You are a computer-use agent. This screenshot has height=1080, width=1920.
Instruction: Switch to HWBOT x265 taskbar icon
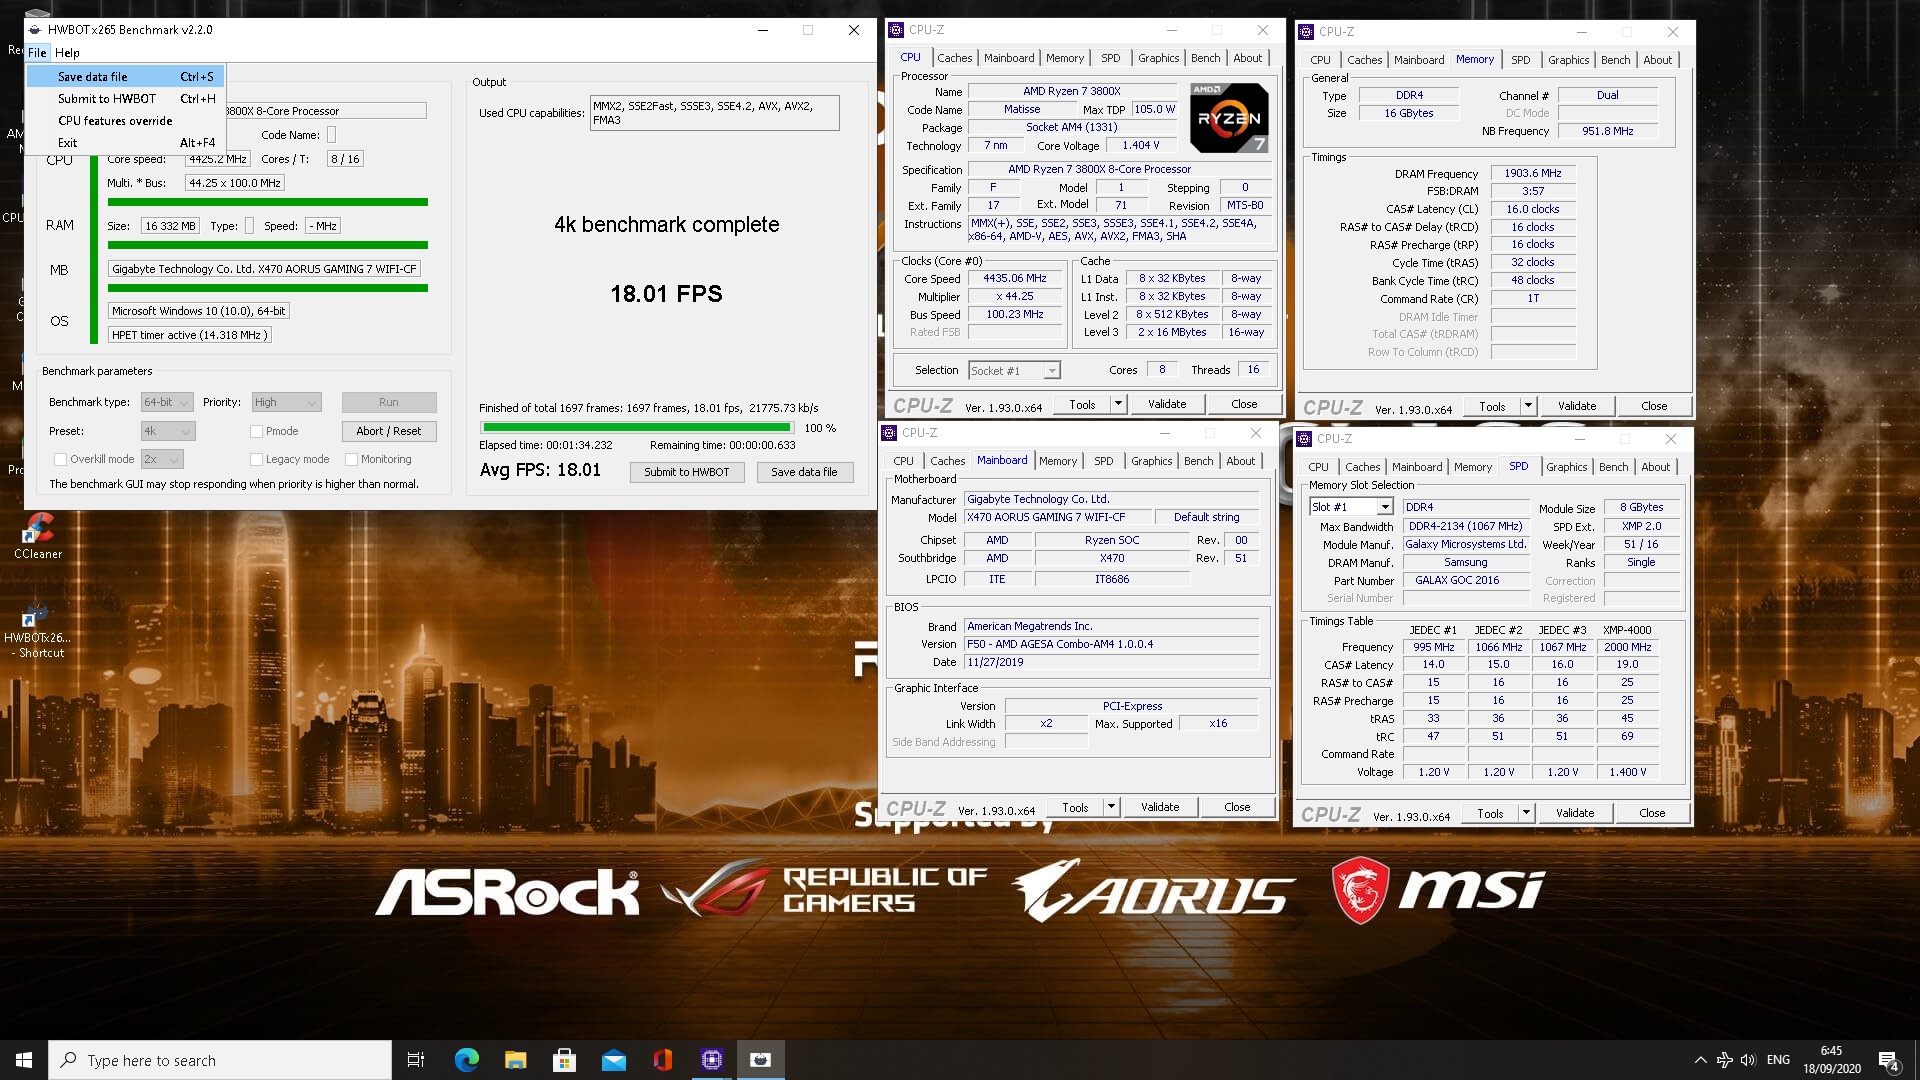click(760, 1060)
